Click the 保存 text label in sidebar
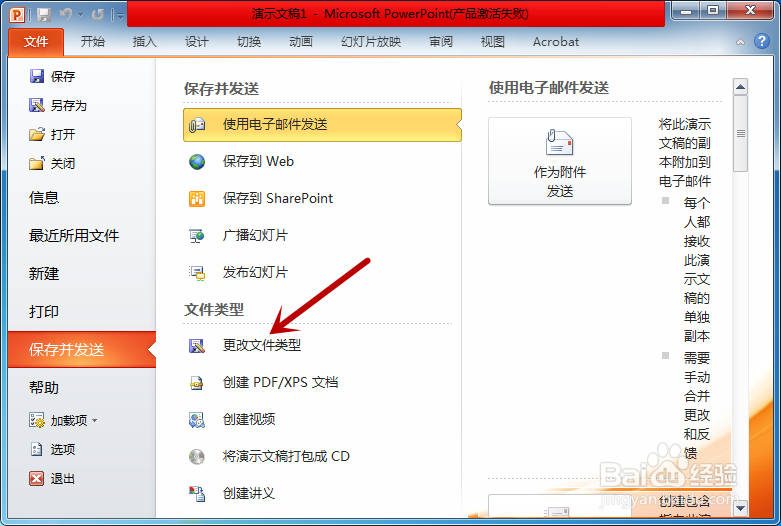This screenshot has height=526, width=781. click(x=63, y=76)
